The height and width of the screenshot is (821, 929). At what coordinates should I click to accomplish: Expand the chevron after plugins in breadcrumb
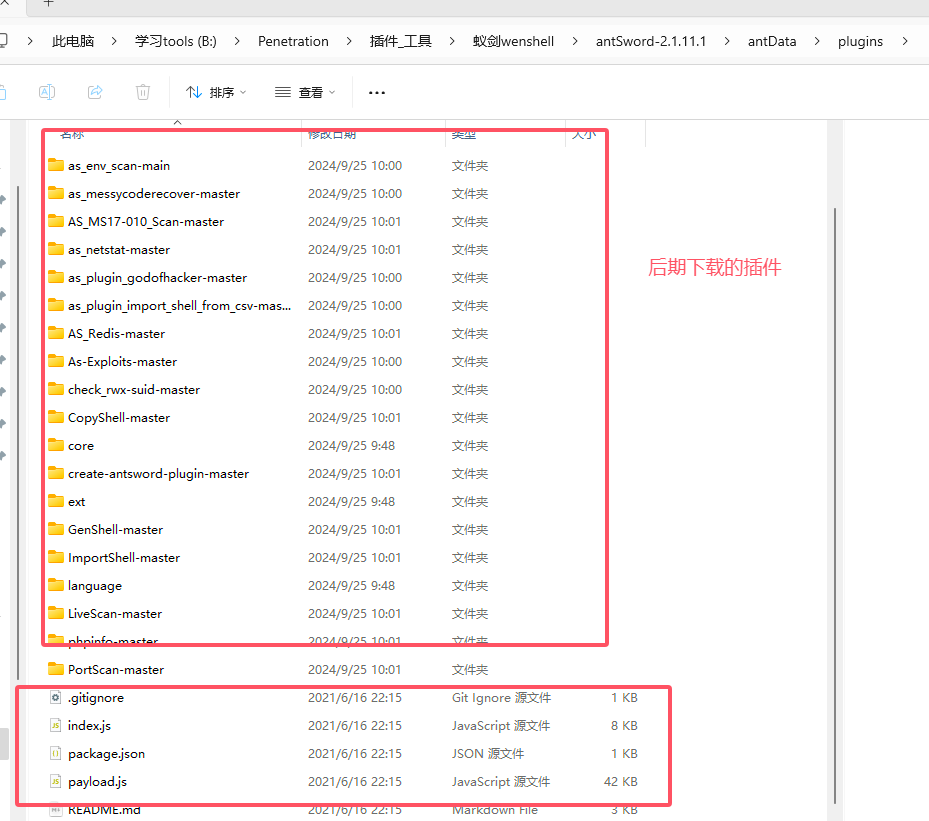(x=905, y=41)
